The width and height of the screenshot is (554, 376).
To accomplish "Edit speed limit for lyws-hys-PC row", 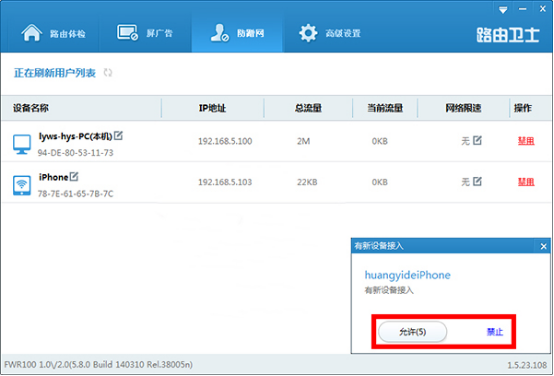I will pos(477,140).
